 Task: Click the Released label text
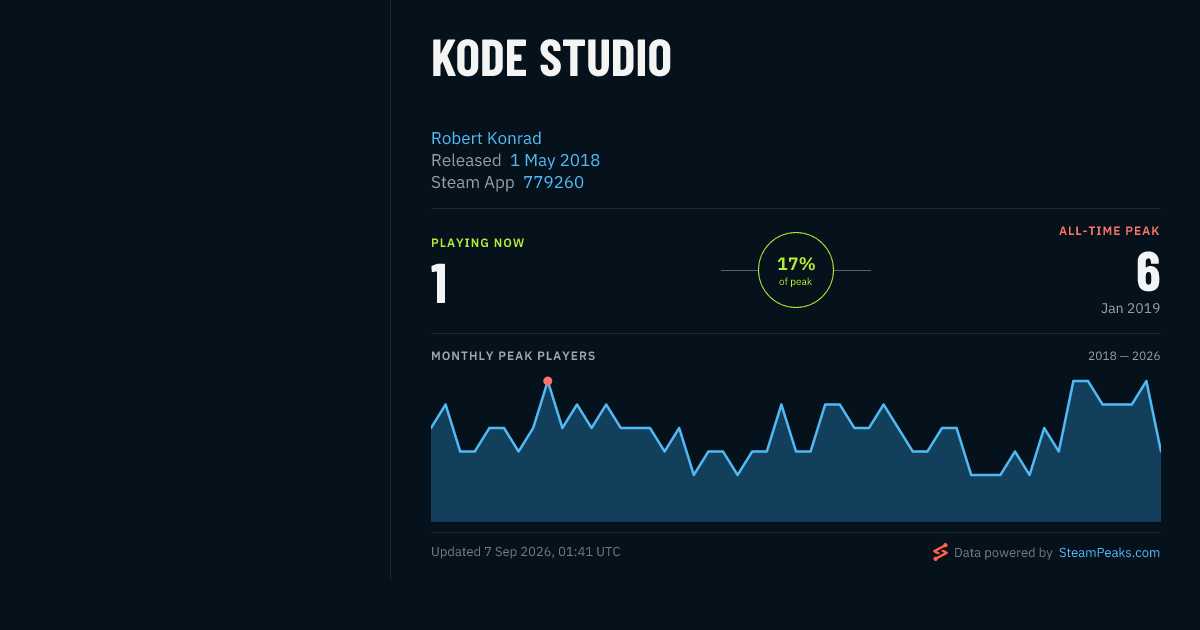point(466,160)
